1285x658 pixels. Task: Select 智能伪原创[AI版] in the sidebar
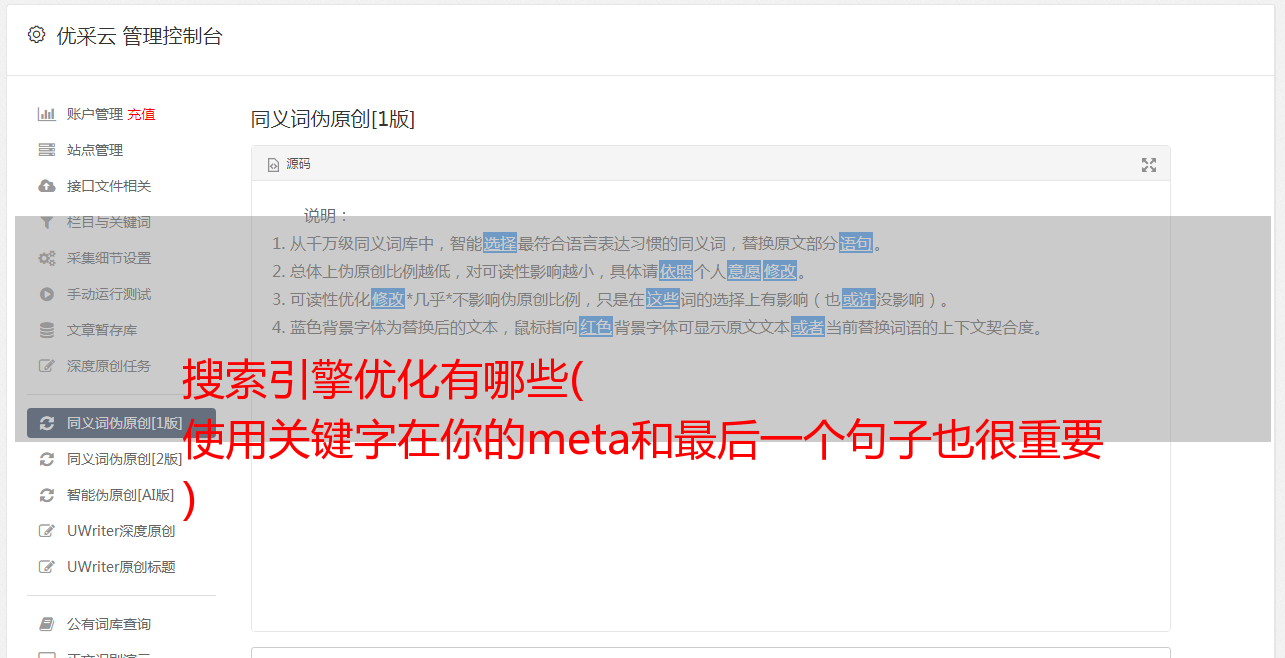(x=120, y=495)
